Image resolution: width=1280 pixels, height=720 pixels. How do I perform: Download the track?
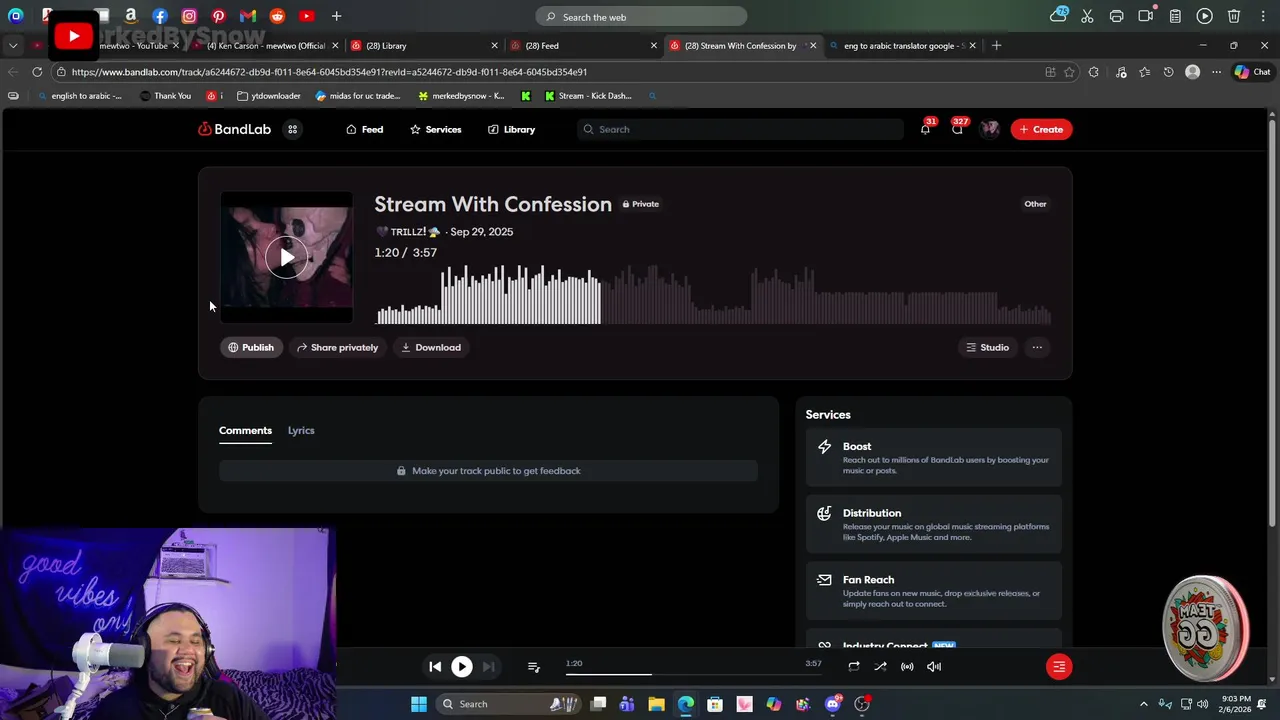pos(431,347)
